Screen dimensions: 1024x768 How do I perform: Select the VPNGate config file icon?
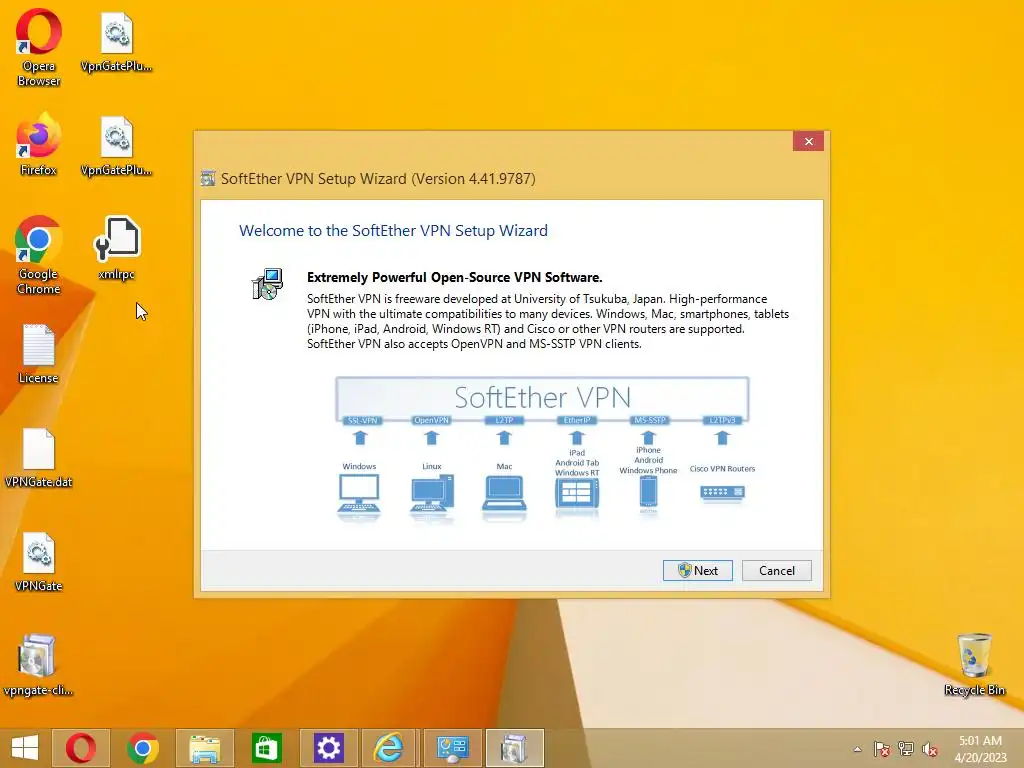[x=39, y=562]
